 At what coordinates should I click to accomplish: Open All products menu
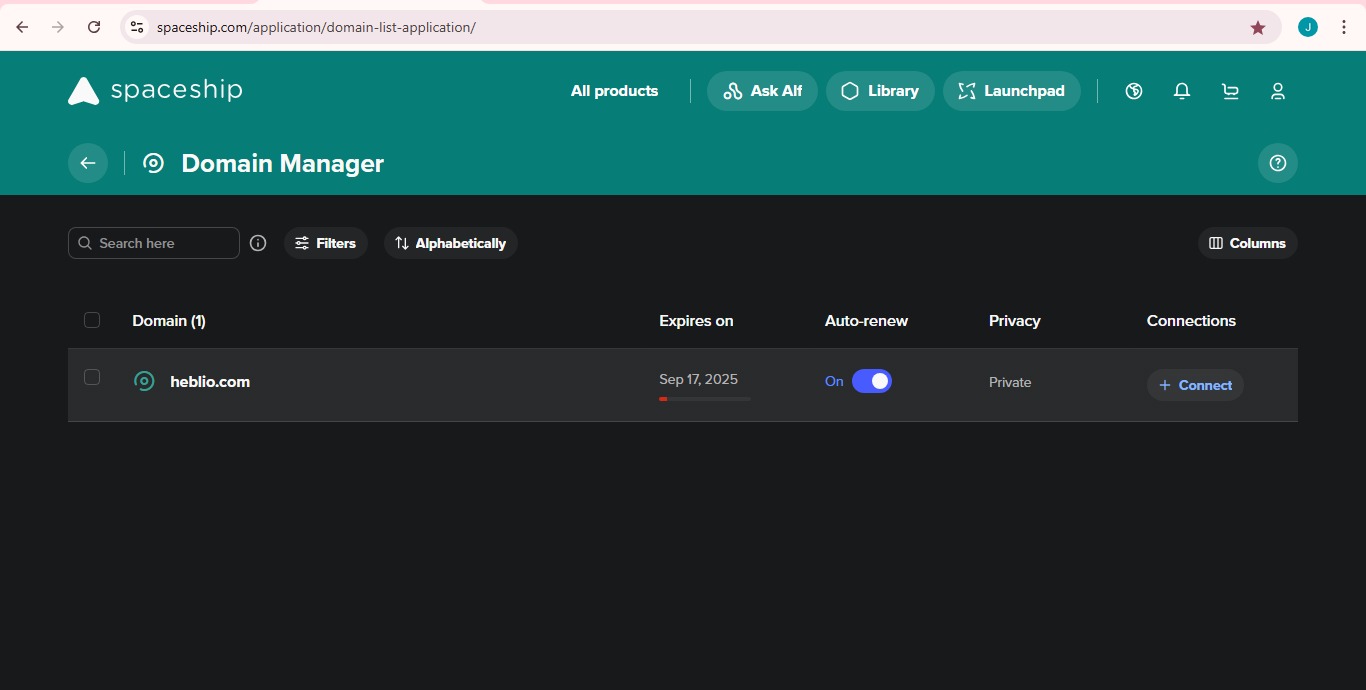pyautogui.click(x=614, y=91)
